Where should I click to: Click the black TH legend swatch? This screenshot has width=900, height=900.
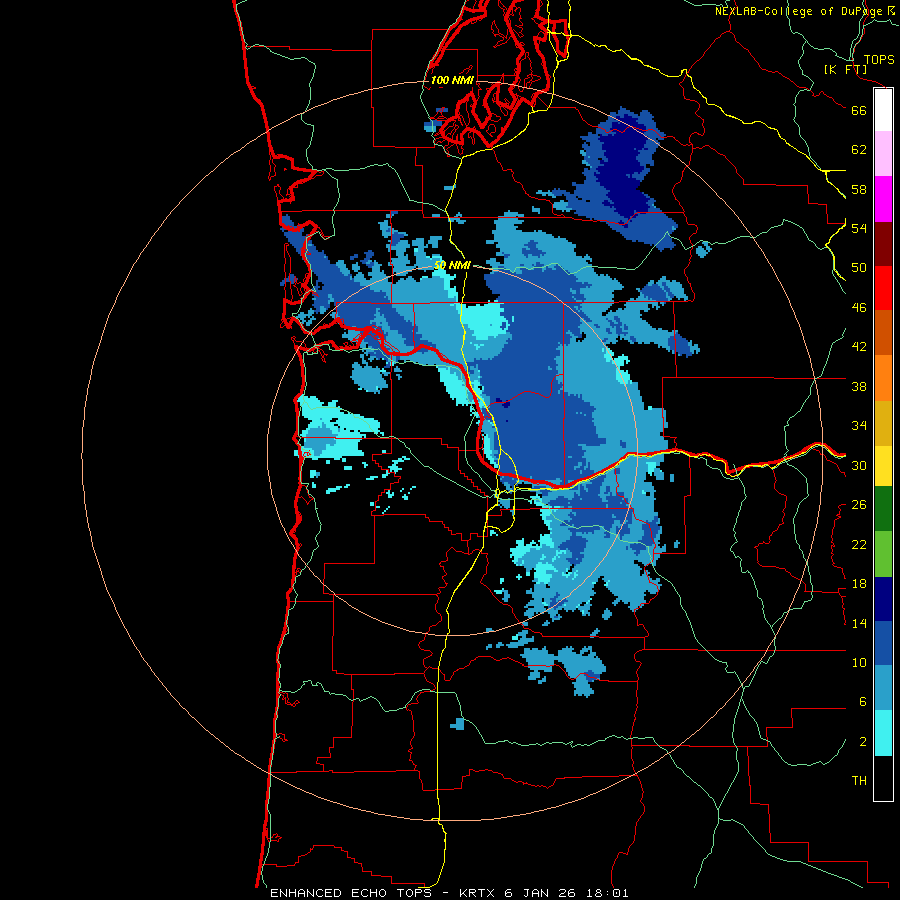click(883, 778)
